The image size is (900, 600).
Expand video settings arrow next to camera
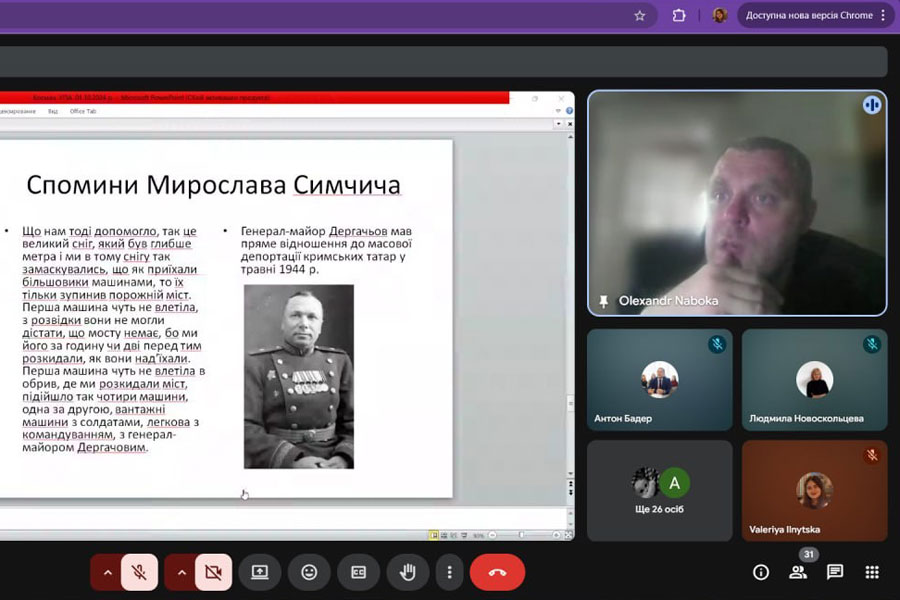pyautogui.click(x=181, y=572)
